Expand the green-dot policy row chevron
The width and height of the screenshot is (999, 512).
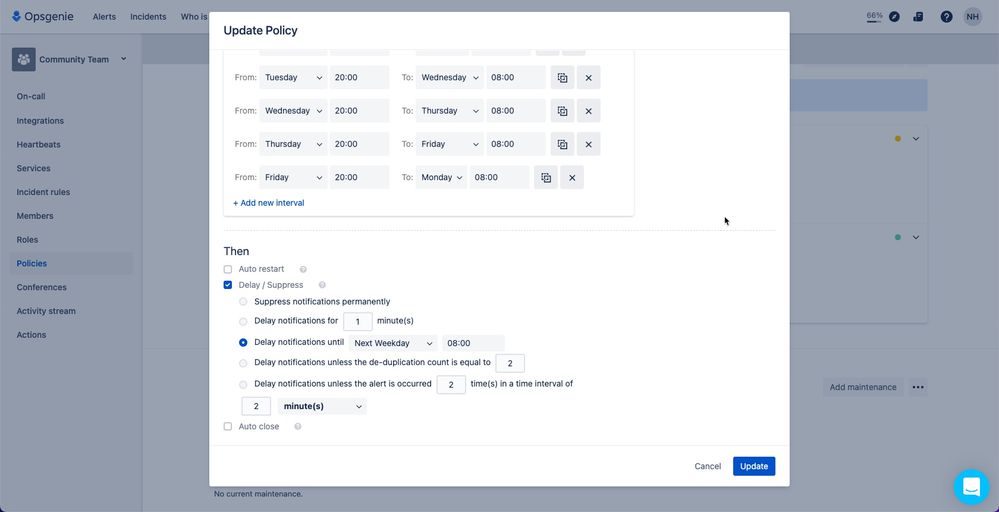click(x=916, y=238)
